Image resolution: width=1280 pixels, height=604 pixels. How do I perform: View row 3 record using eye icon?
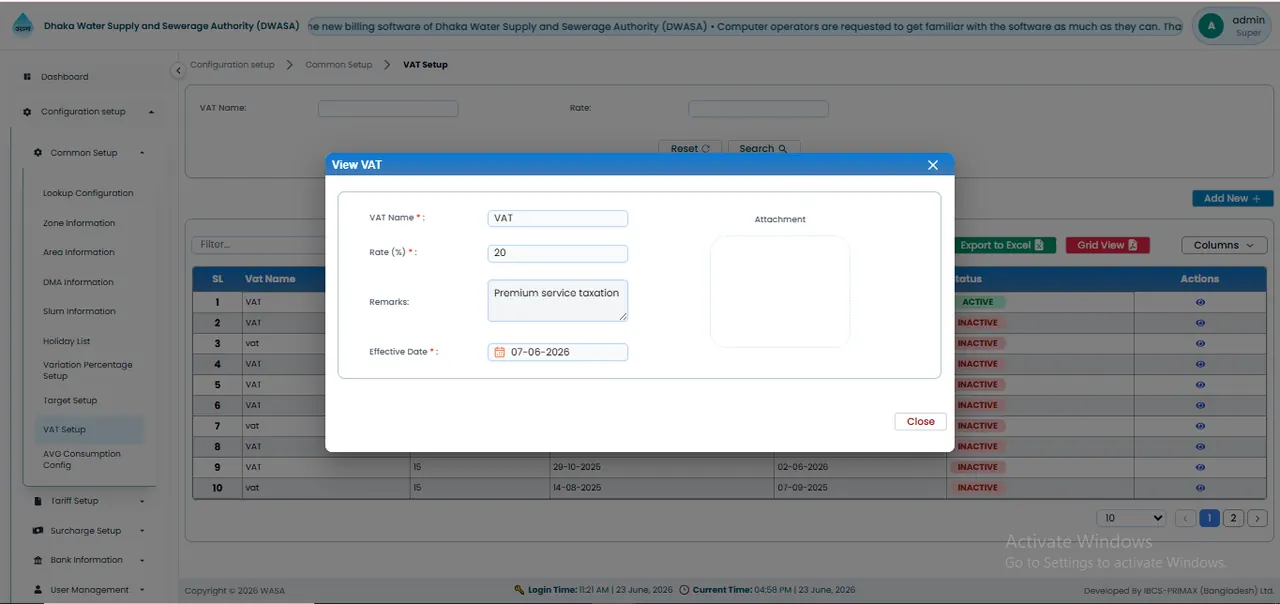(1200, 343)
